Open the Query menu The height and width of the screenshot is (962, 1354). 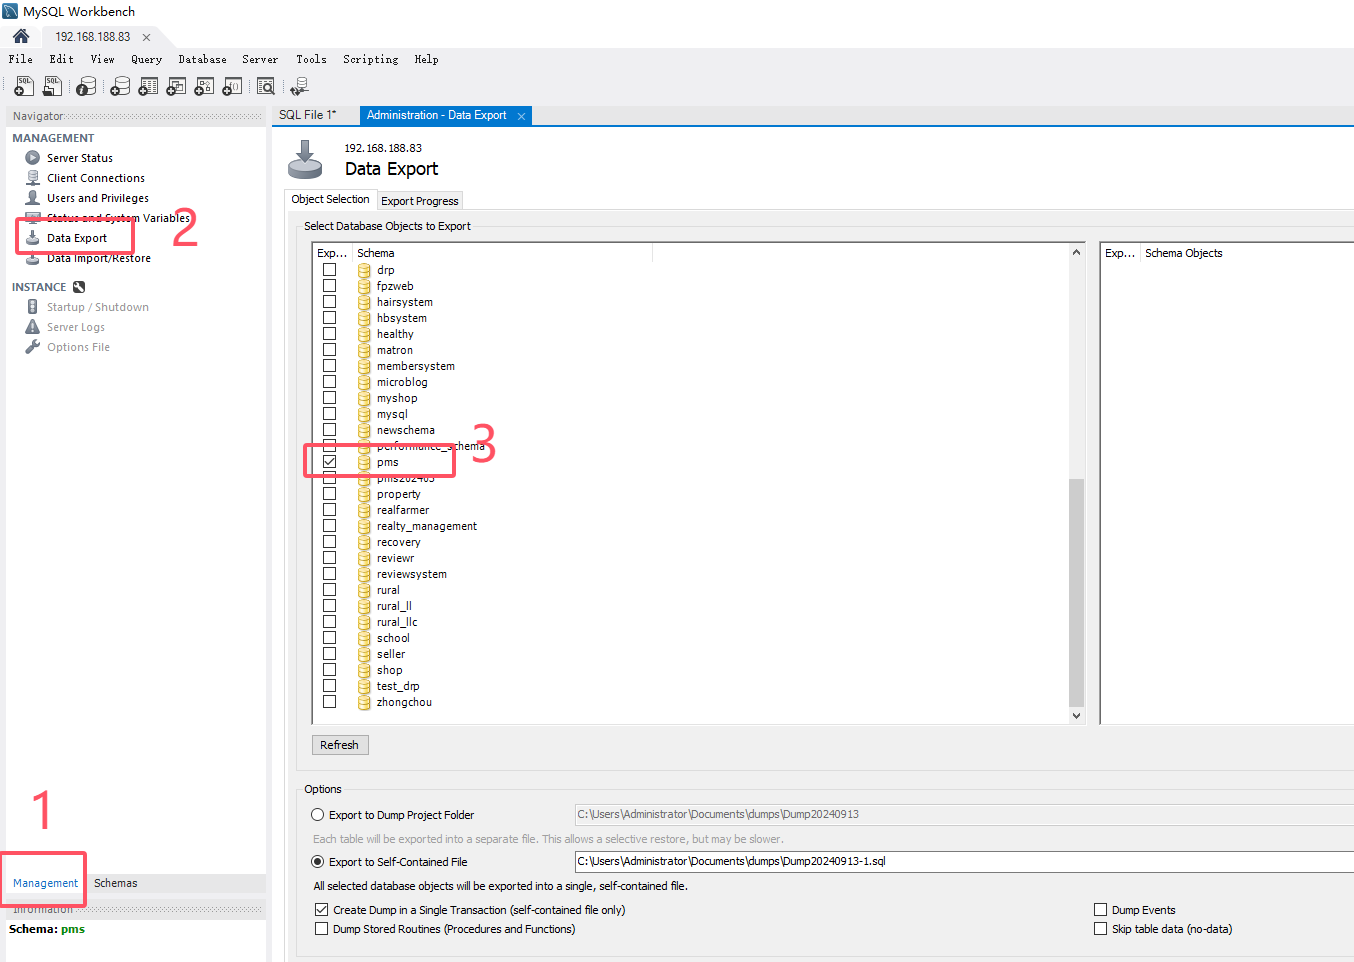point(146,59)
